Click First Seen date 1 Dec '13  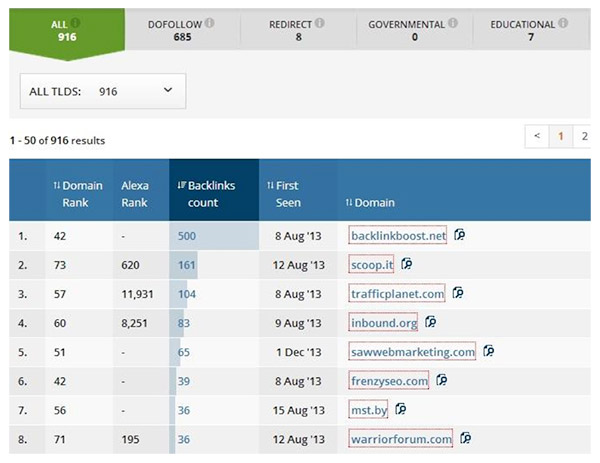[x=299, y=352]
